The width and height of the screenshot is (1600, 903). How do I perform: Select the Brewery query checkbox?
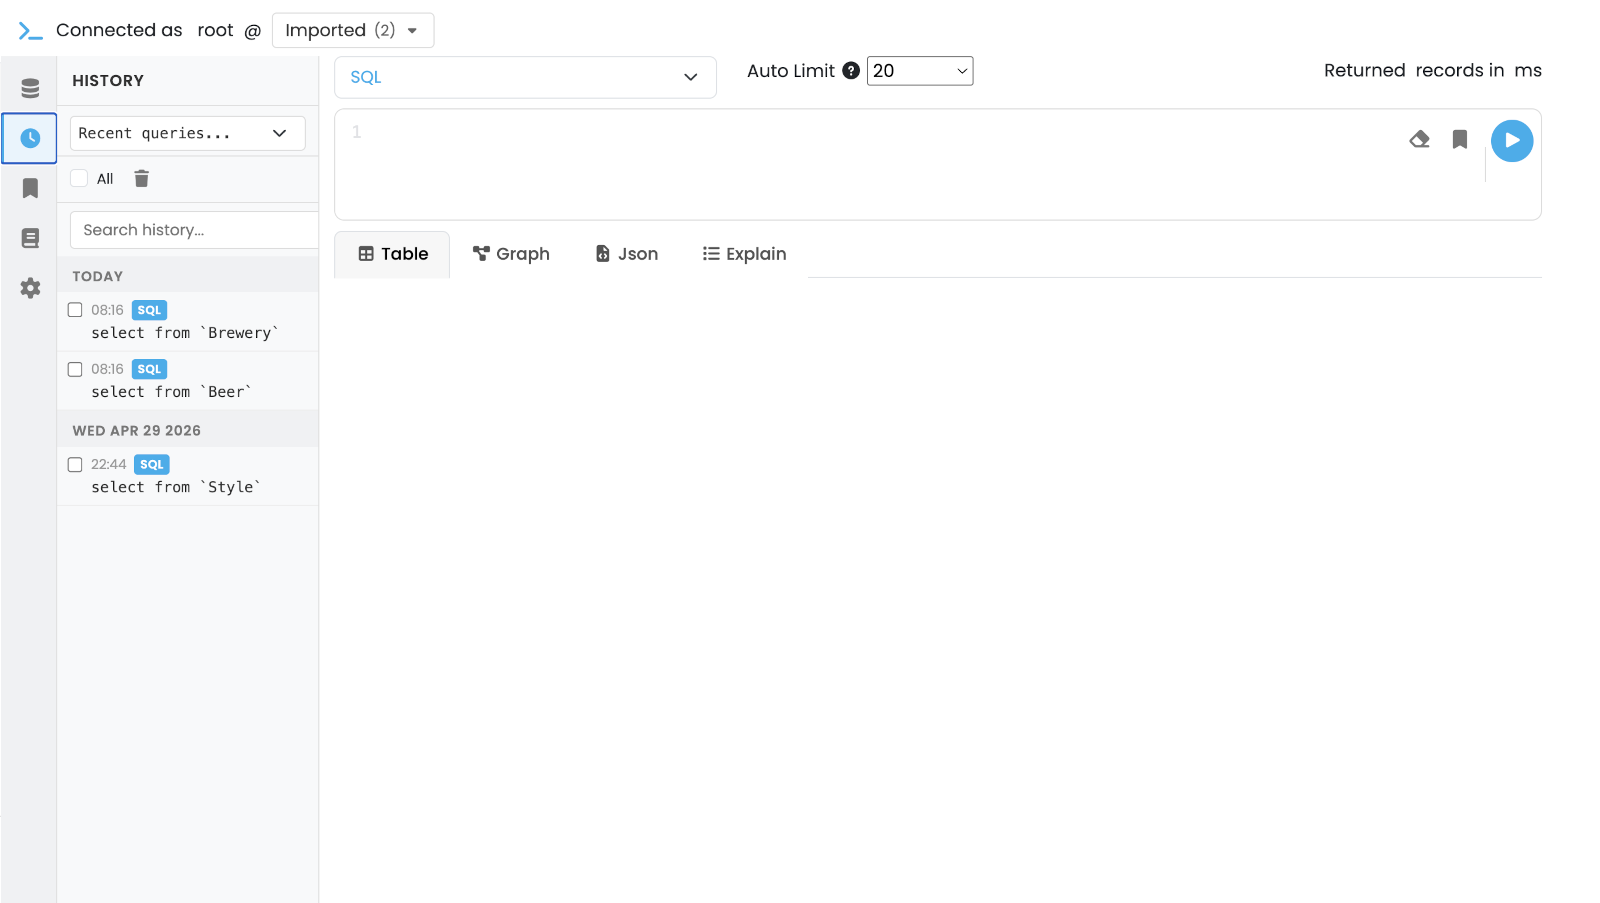pos(75,310)
